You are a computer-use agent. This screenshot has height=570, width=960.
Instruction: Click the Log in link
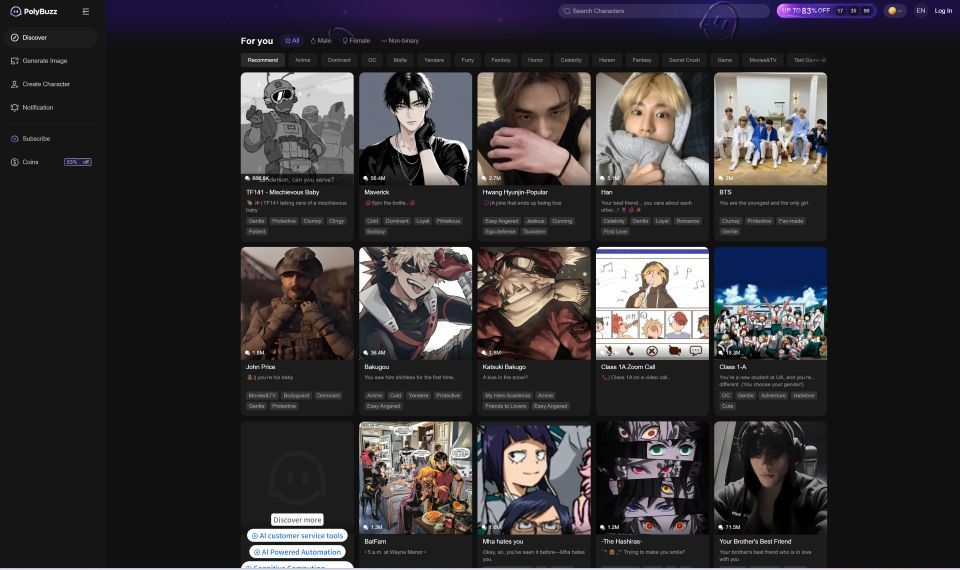(x=943, y=10)
